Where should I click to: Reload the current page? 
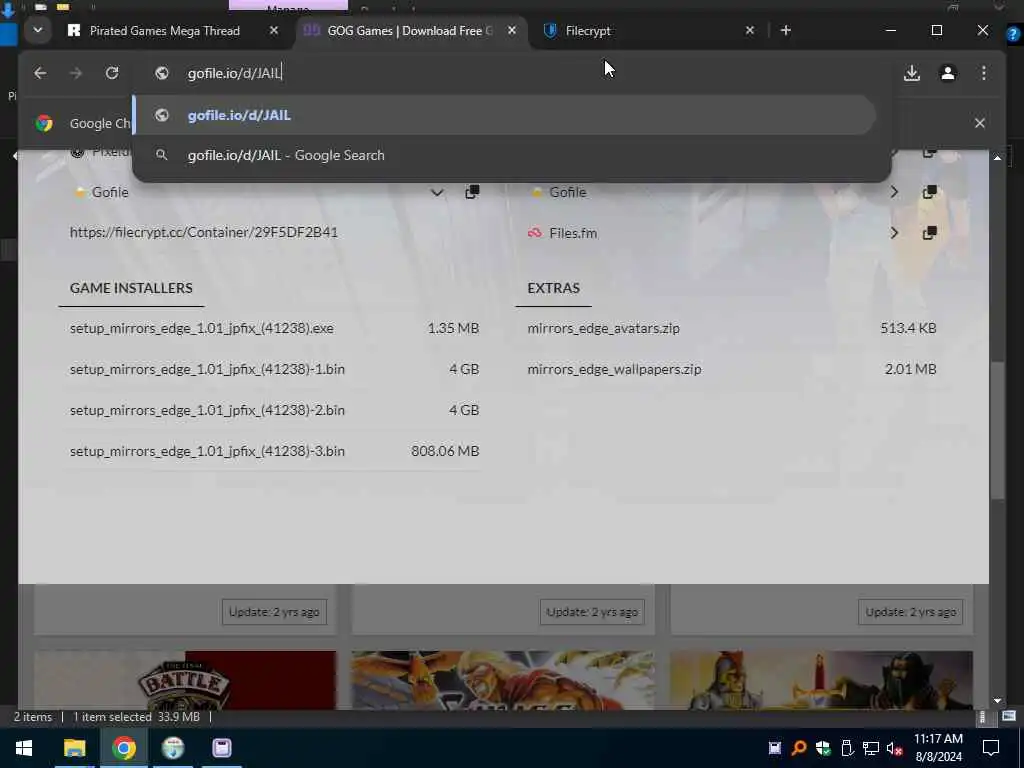click(x=112, y=73)
